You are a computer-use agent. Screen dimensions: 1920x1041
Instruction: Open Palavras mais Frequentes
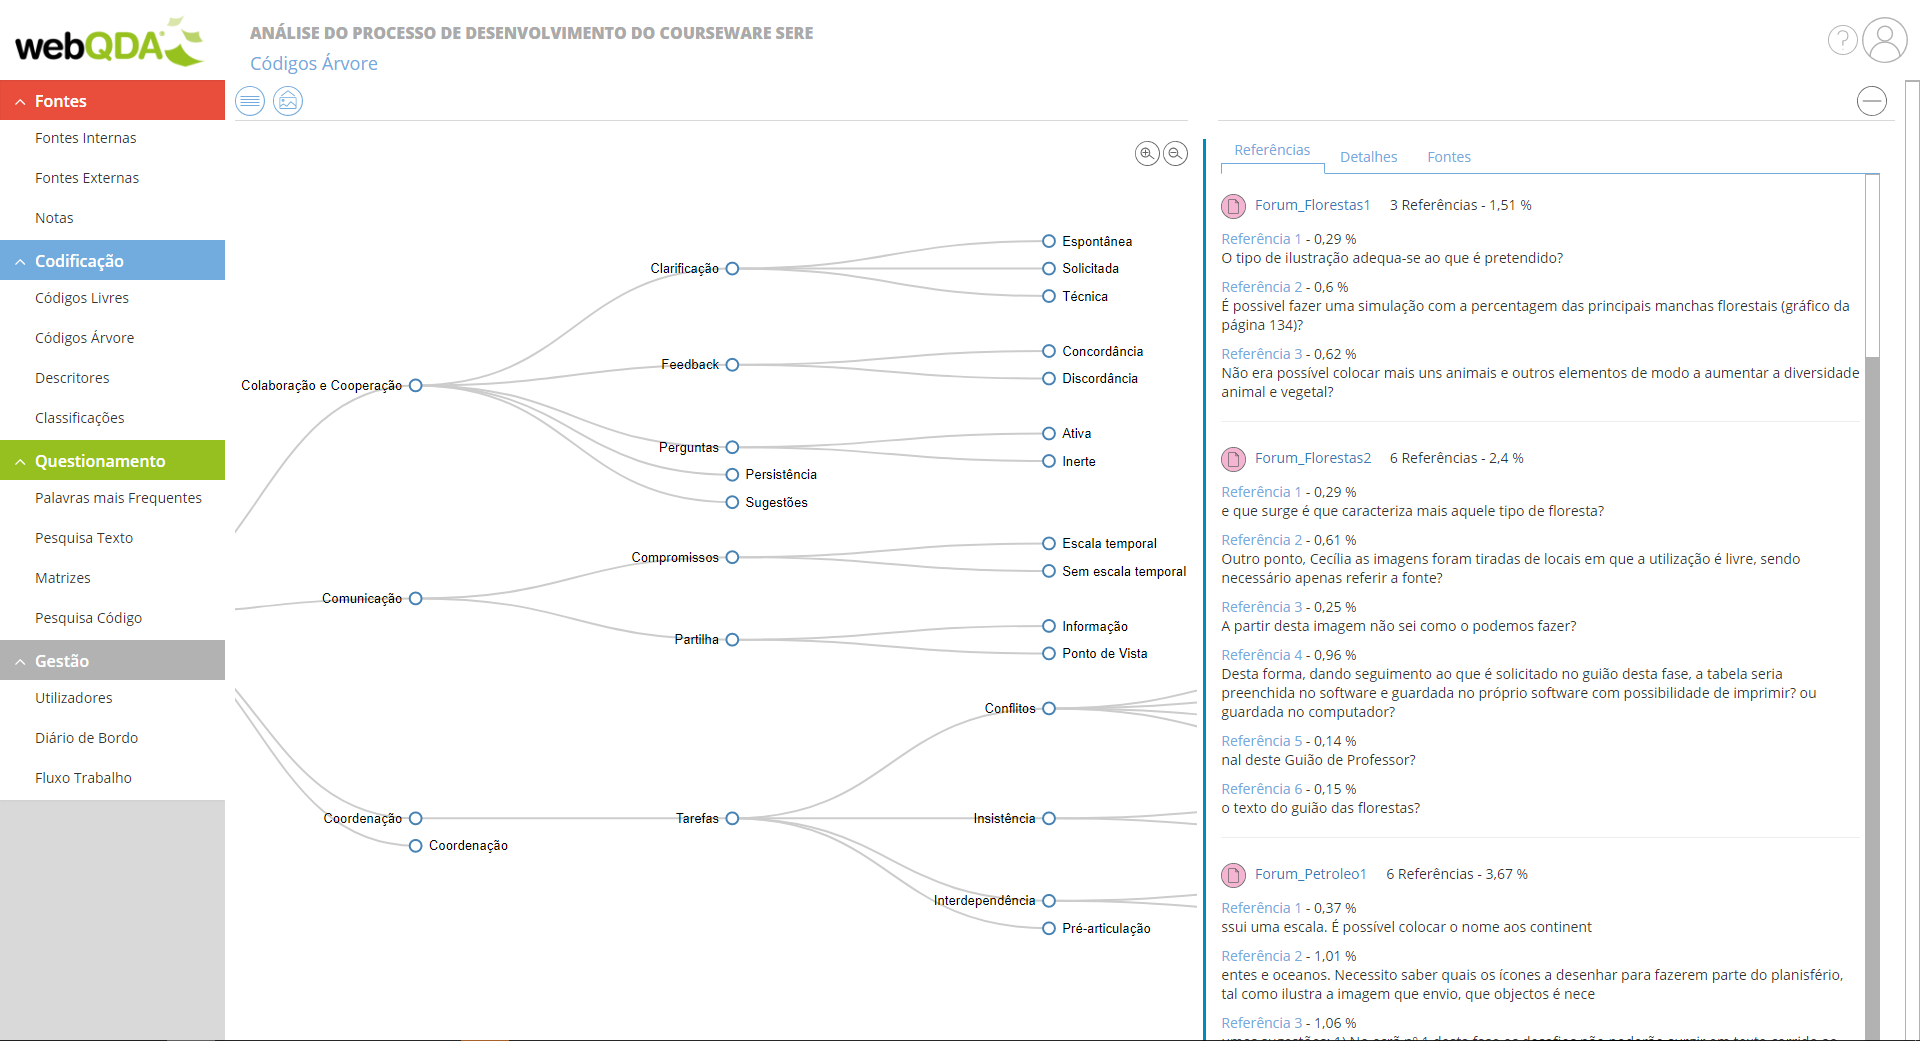click(118, 498)
